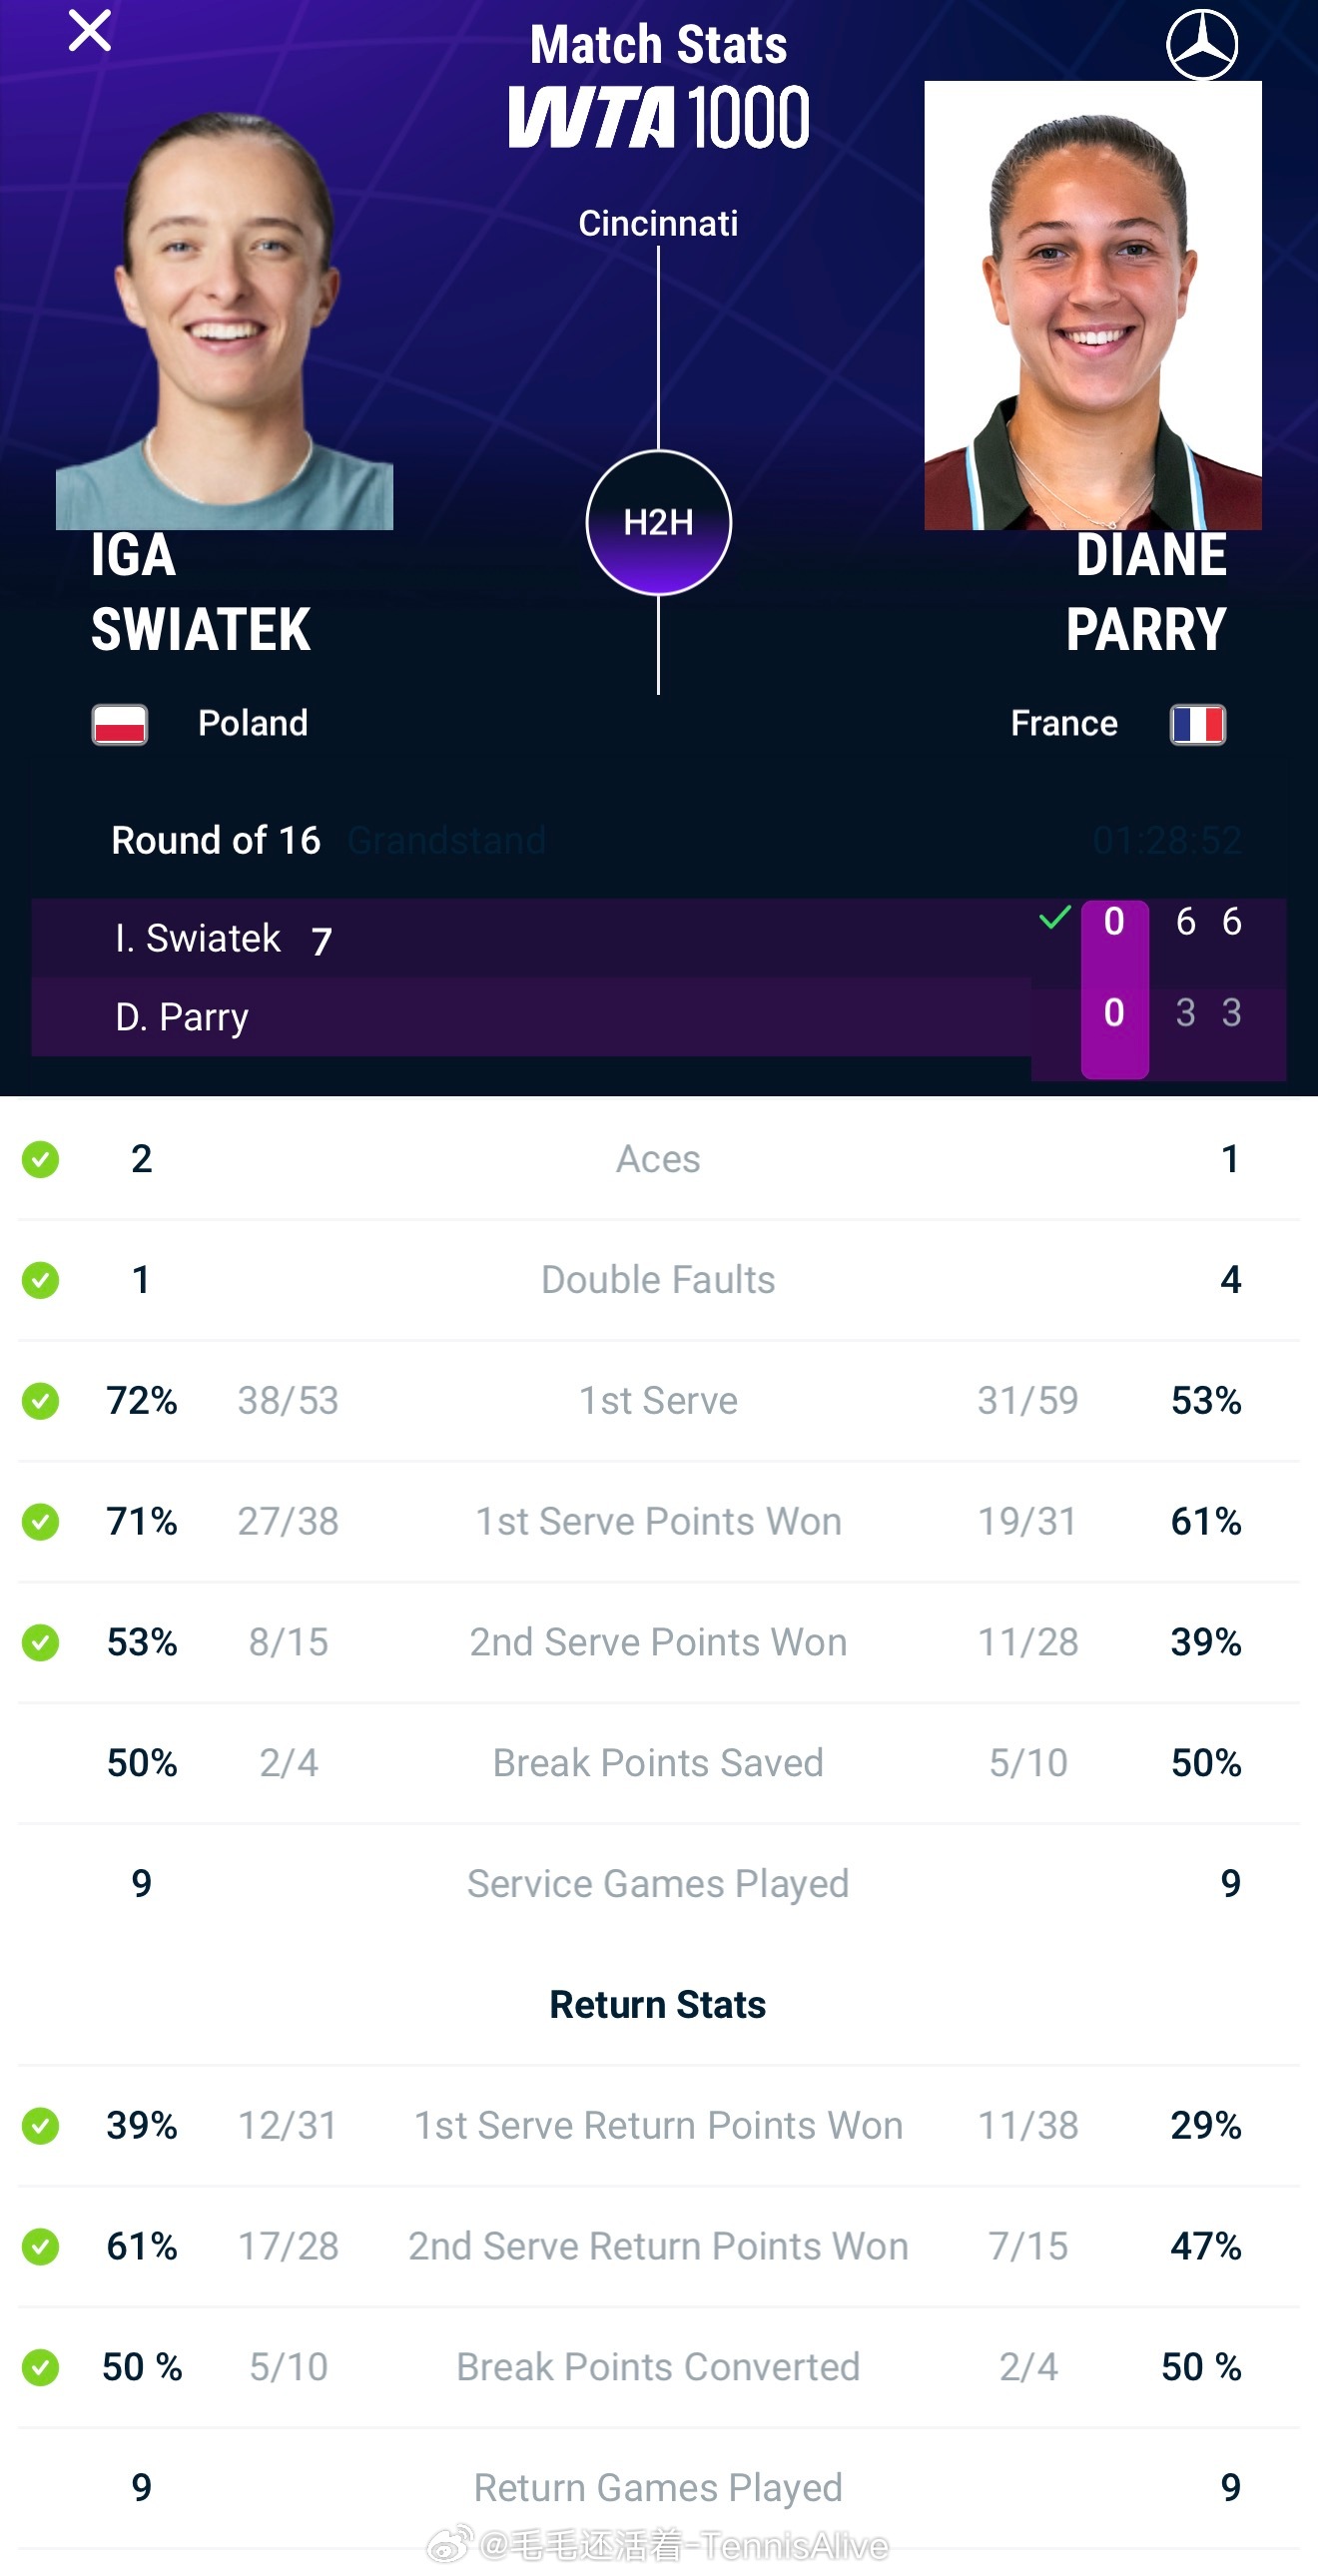
Task: Tap the France flag icon
Action: 1198,724
